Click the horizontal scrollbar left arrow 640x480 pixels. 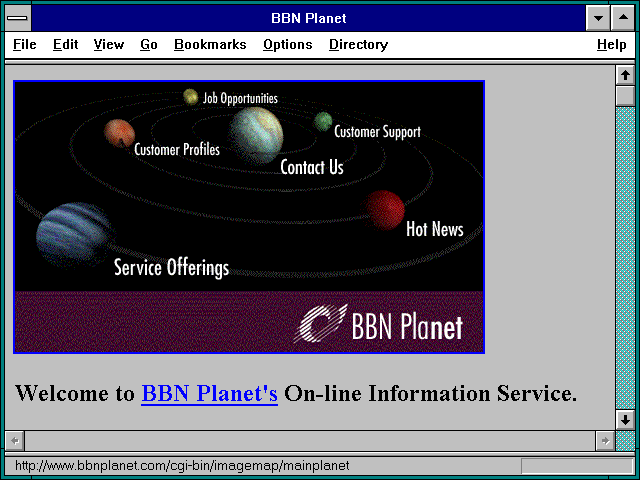tap(15, 441)
